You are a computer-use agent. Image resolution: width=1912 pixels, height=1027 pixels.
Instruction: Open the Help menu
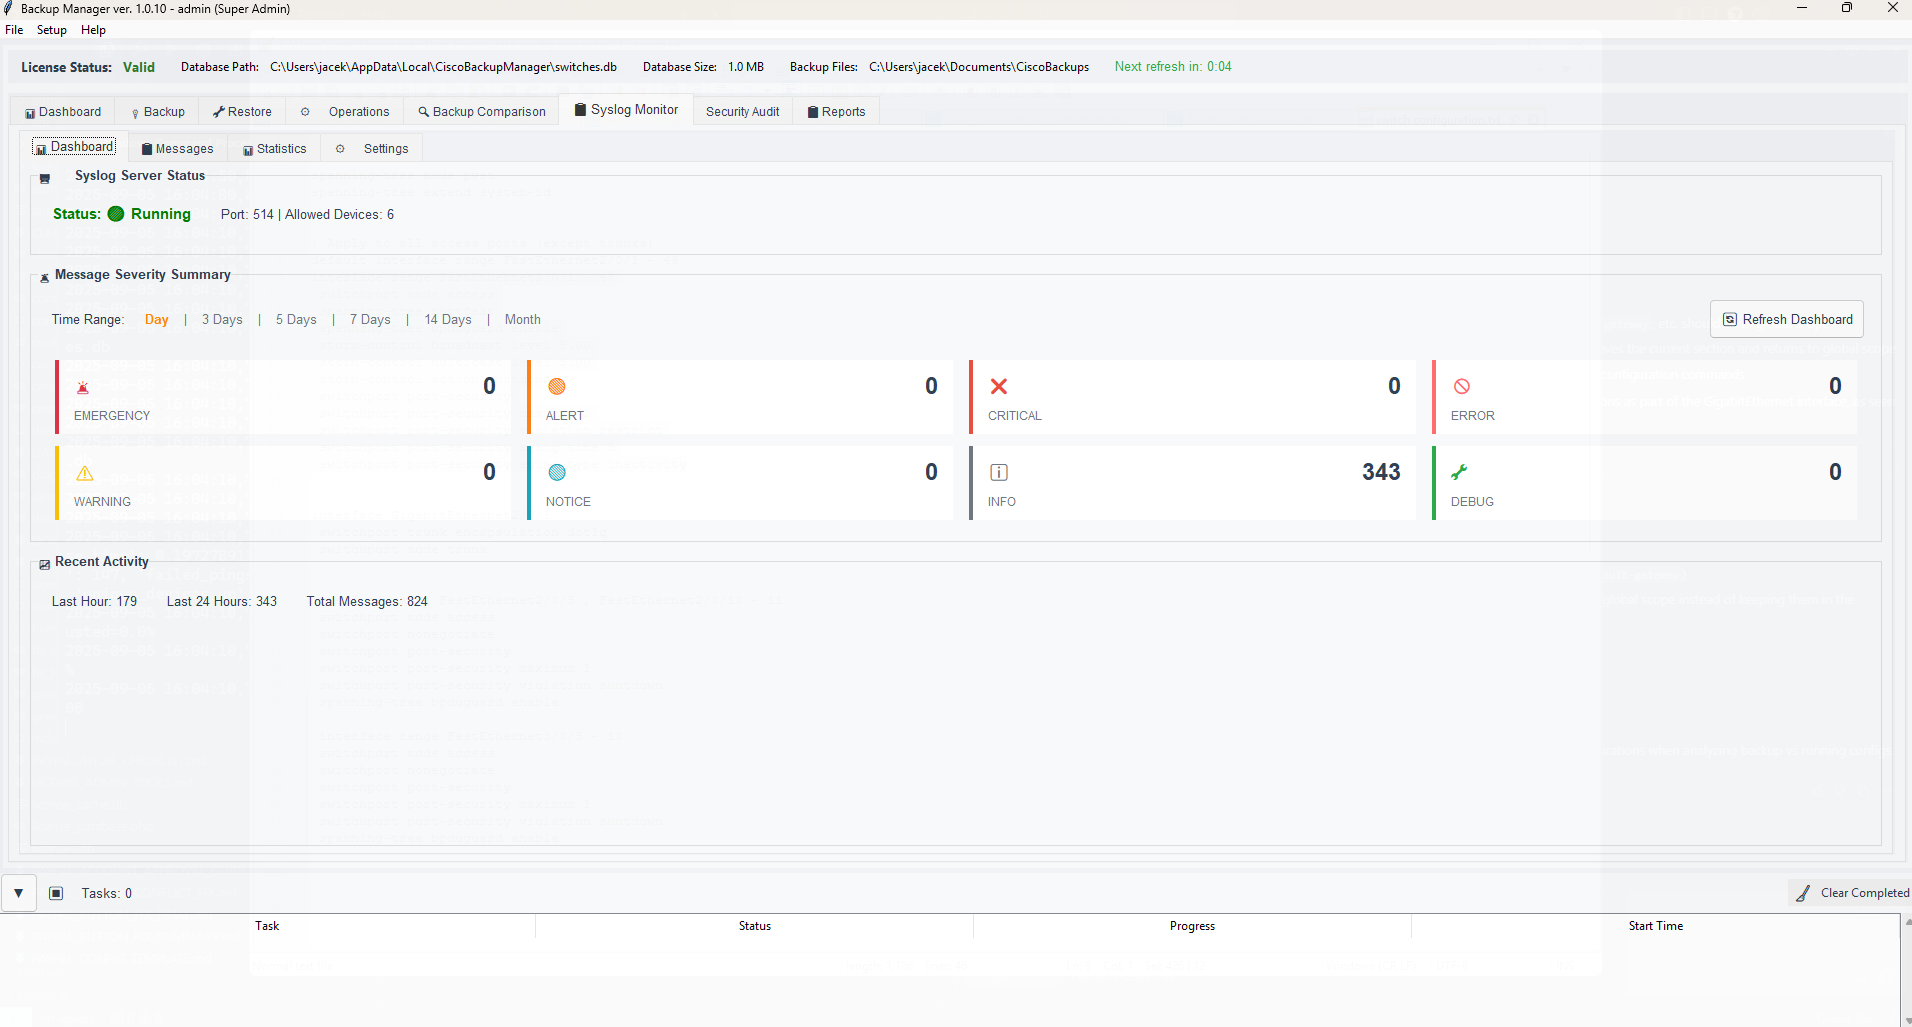(x=93, y=30)
